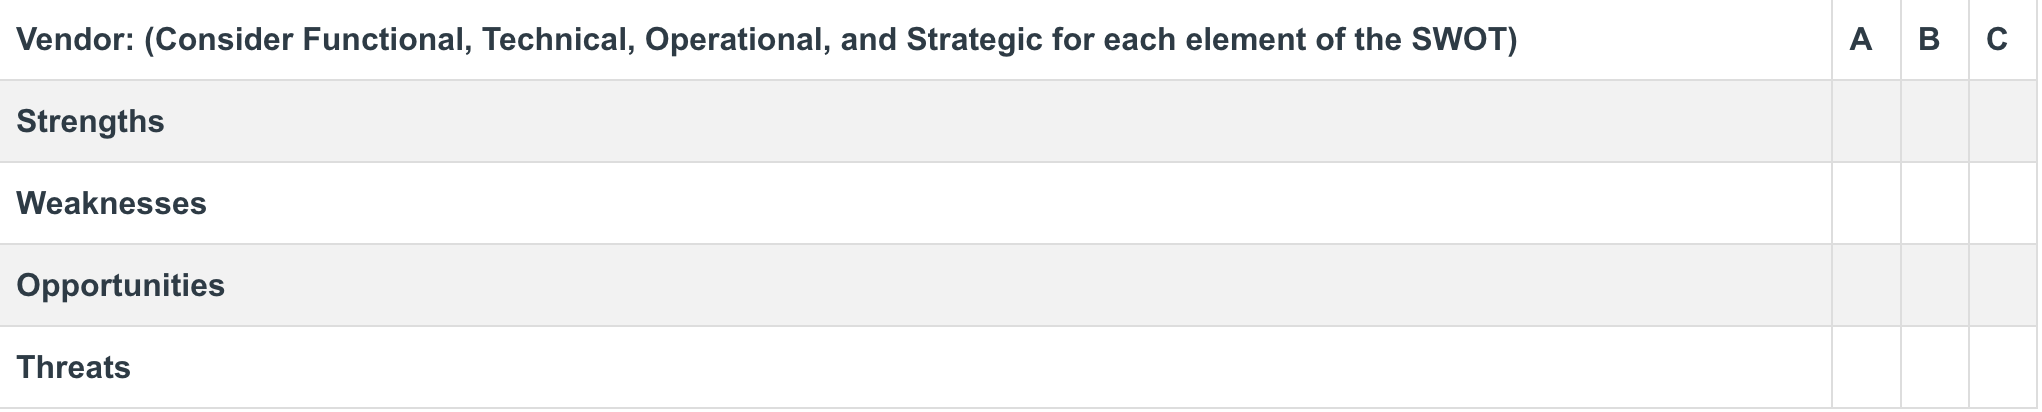Viewport: 2042px width, 412px height.
Task: Click the Opportunities row label
Action: (120, 285)
